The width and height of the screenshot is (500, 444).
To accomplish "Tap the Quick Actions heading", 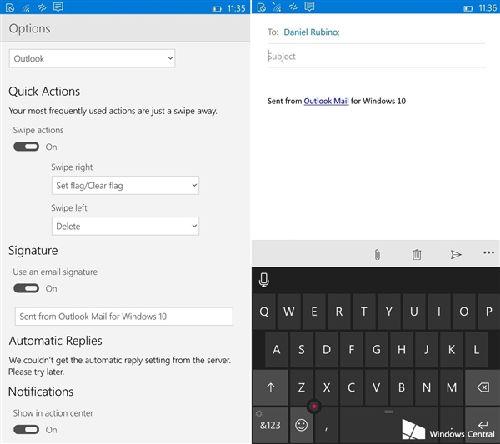I will 44,91.
